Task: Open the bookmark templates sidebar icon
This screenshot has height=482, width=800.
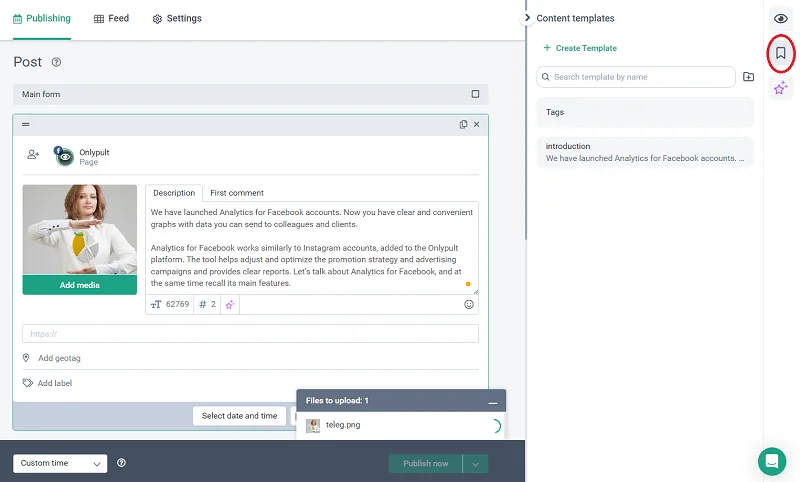Action: [781, 53]
